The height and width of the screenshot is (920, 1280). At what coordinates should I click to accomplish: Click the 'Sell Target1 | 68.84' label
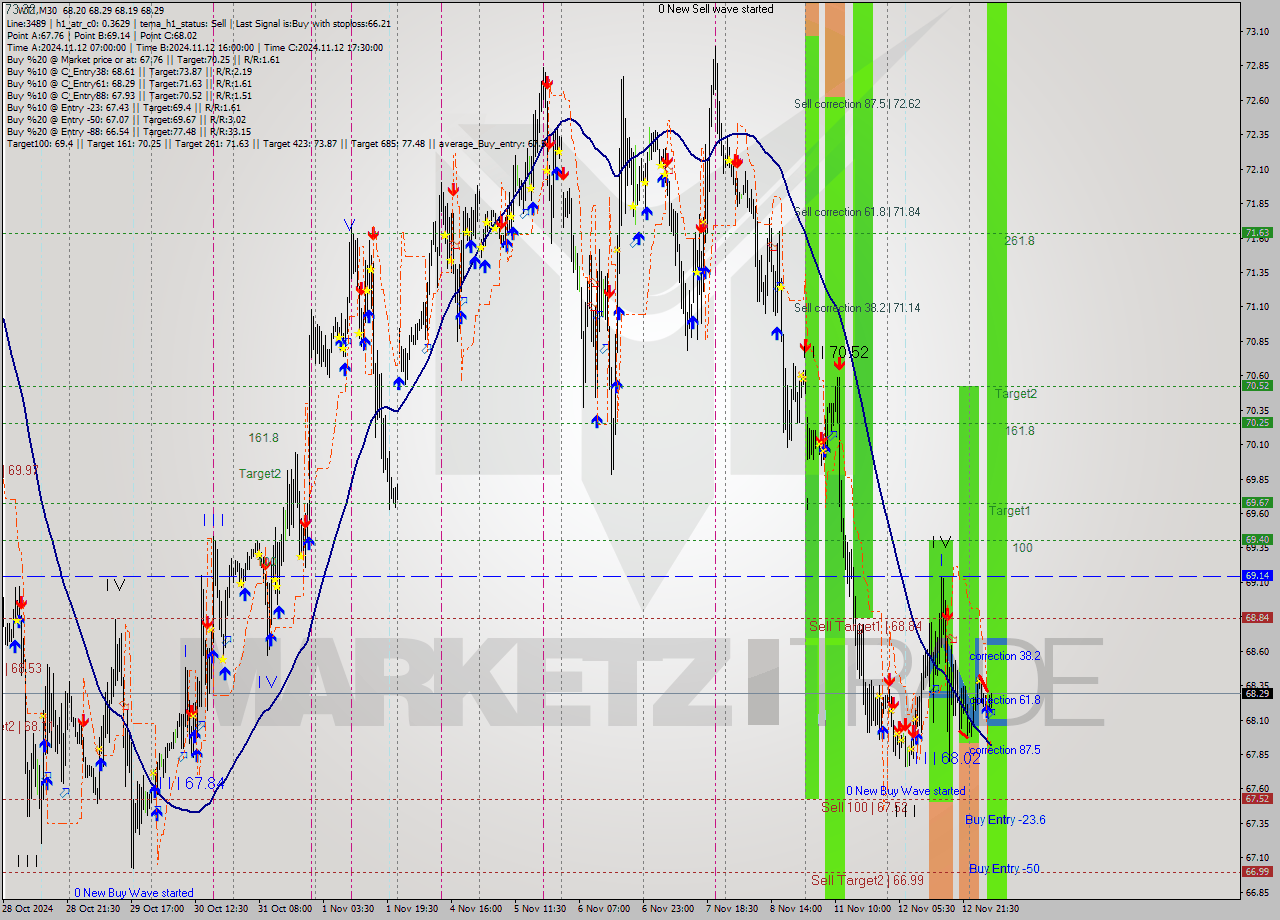865,626
